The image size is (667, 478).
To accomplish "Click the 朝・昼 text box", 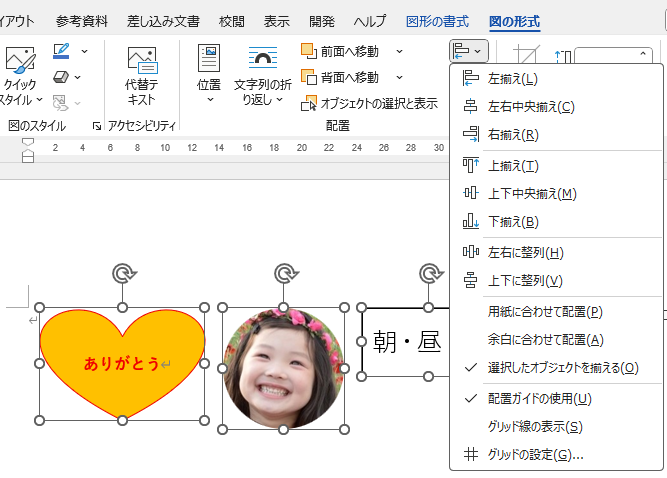I will (406, 342).
